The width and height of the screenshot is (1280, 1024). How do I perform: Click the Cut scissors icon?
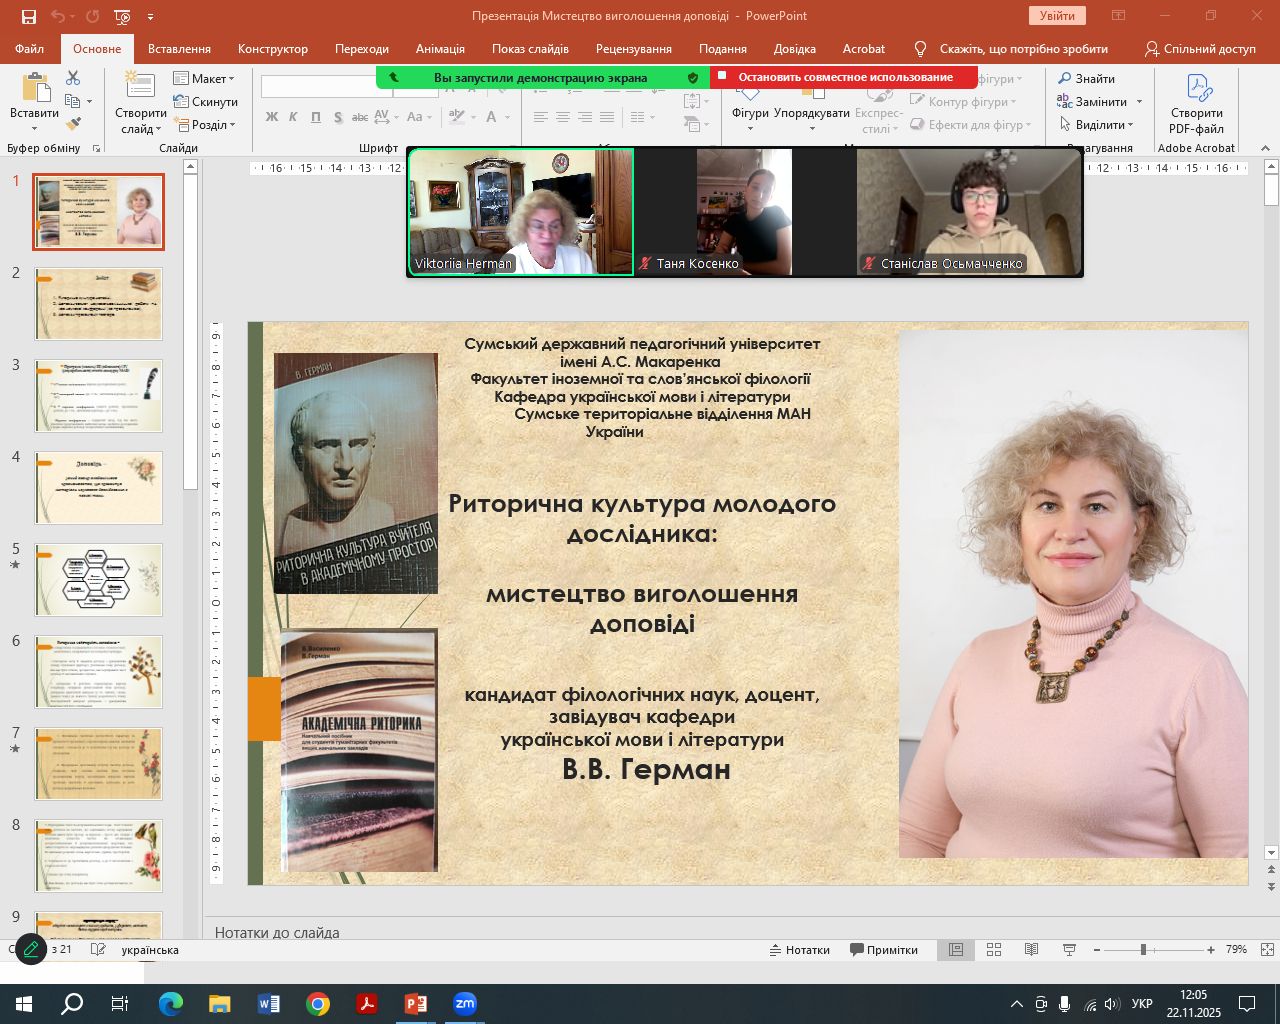(x=73, y=78)
